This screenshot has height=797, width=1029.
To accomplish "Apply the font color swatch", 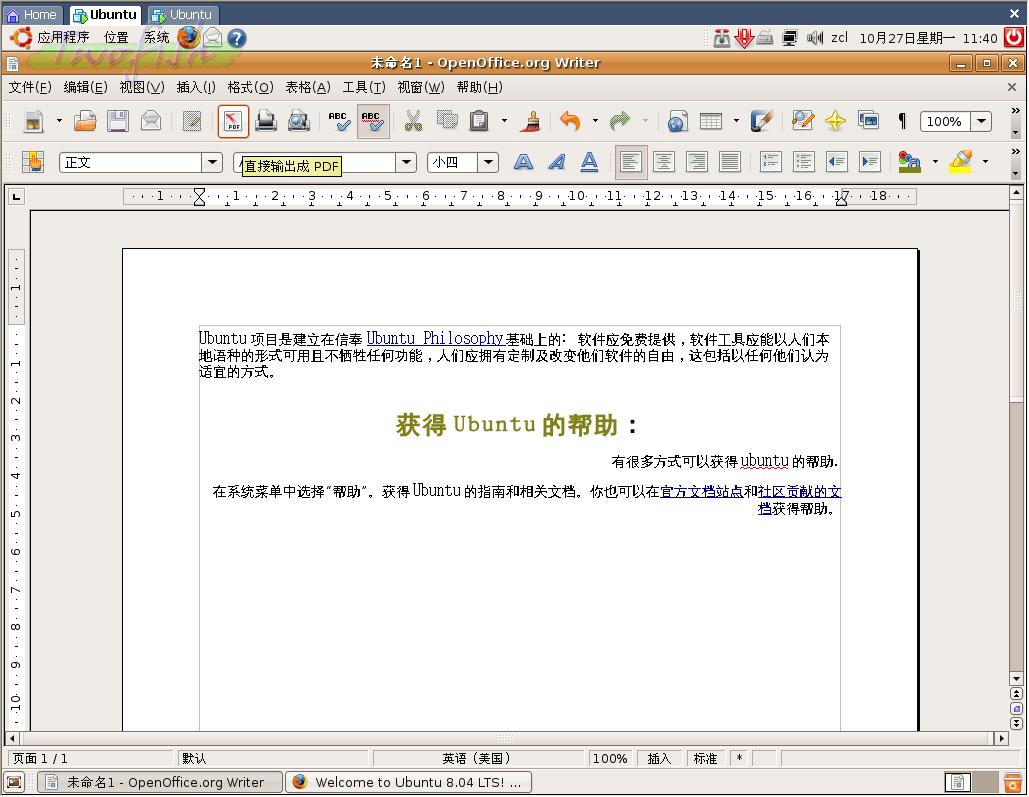I will [x=910, y=162].
